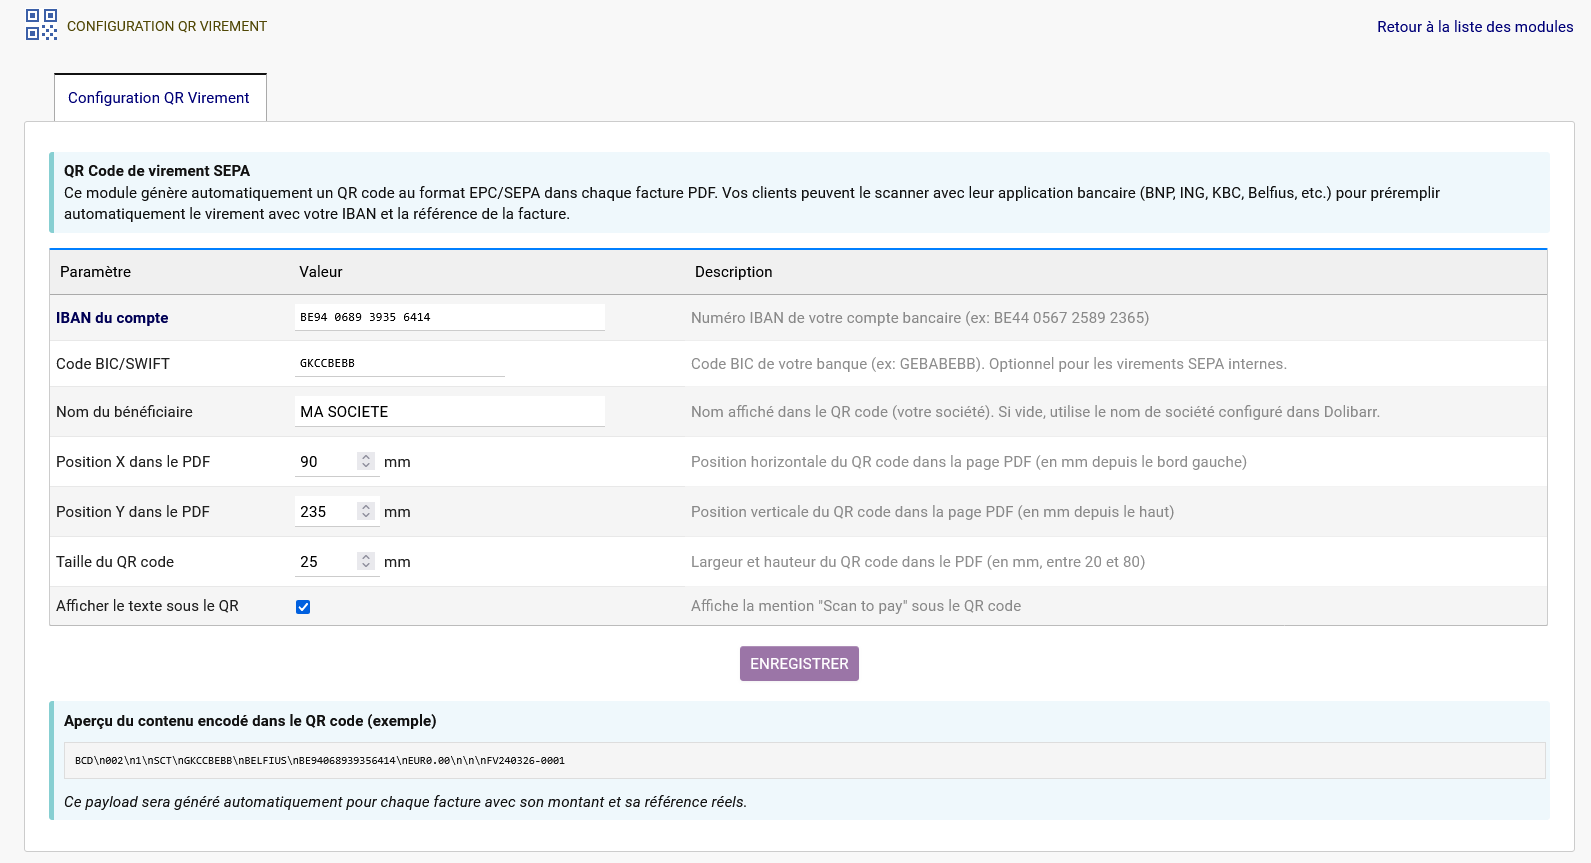Open the Configuration QR Virement tab
Viewport: 1591px width, 863px height.
click(x=159, y=98)
